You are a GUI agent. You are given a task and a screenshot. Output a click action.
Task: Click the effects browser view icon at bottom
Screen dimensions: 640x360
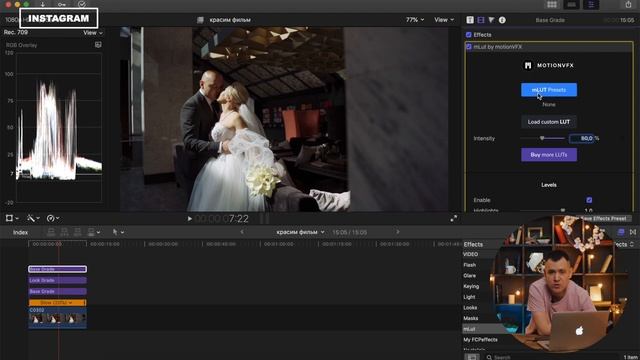(x=472, y=357)
